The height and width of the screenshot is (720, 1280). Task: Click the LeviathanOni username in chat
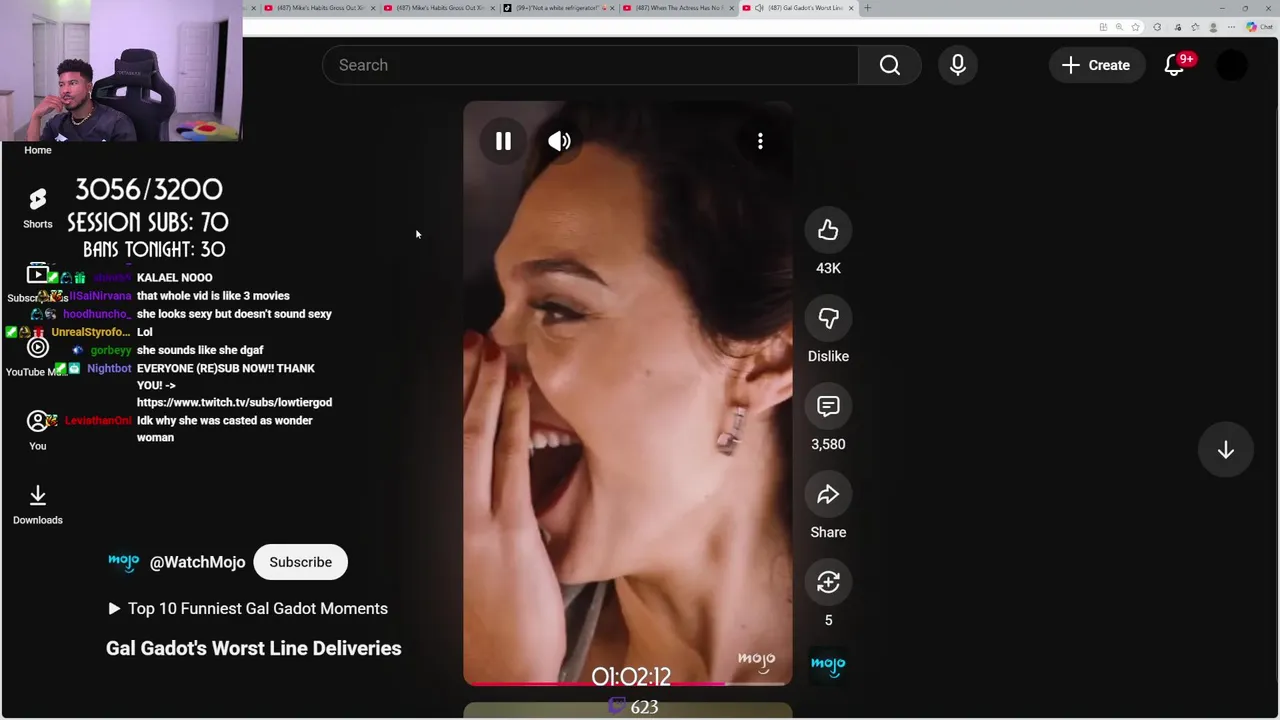(98, 421)
